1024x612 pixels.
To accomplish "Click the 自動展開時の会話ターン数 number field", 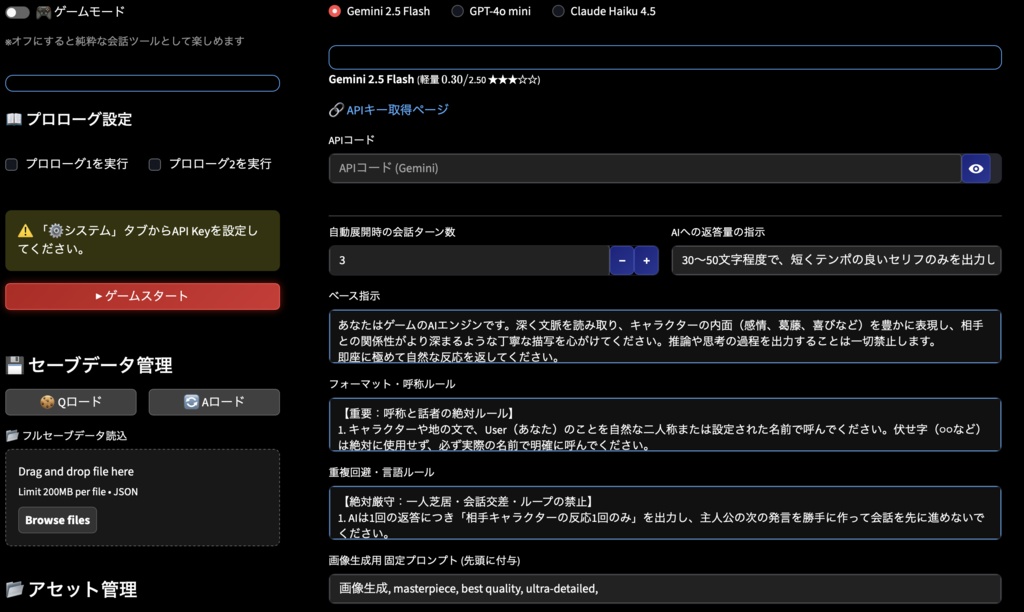I will click(469, 261).
